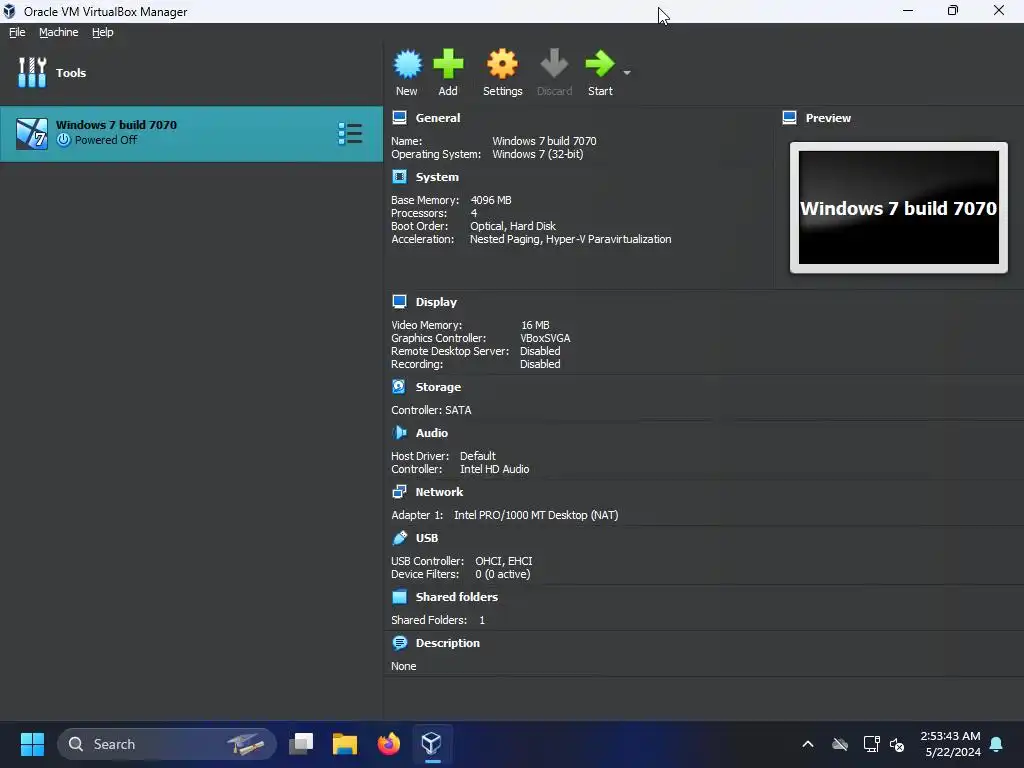Open the notification bell icon
Screen dimensions: 1024x768
tap(997, 744)
